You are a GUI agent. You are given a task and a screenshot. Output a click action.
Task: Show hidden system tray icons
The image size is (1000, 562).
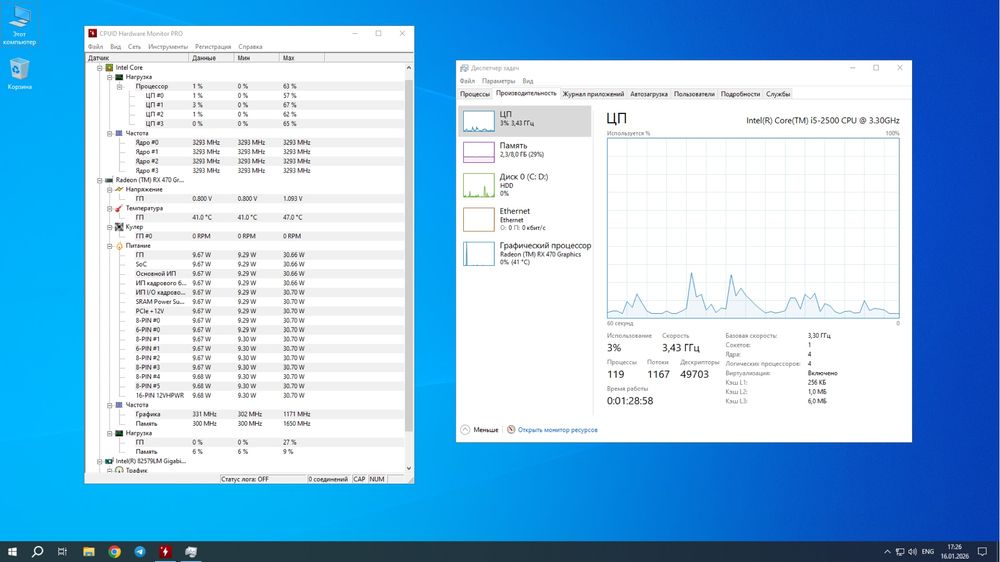(x=887, y=552)
